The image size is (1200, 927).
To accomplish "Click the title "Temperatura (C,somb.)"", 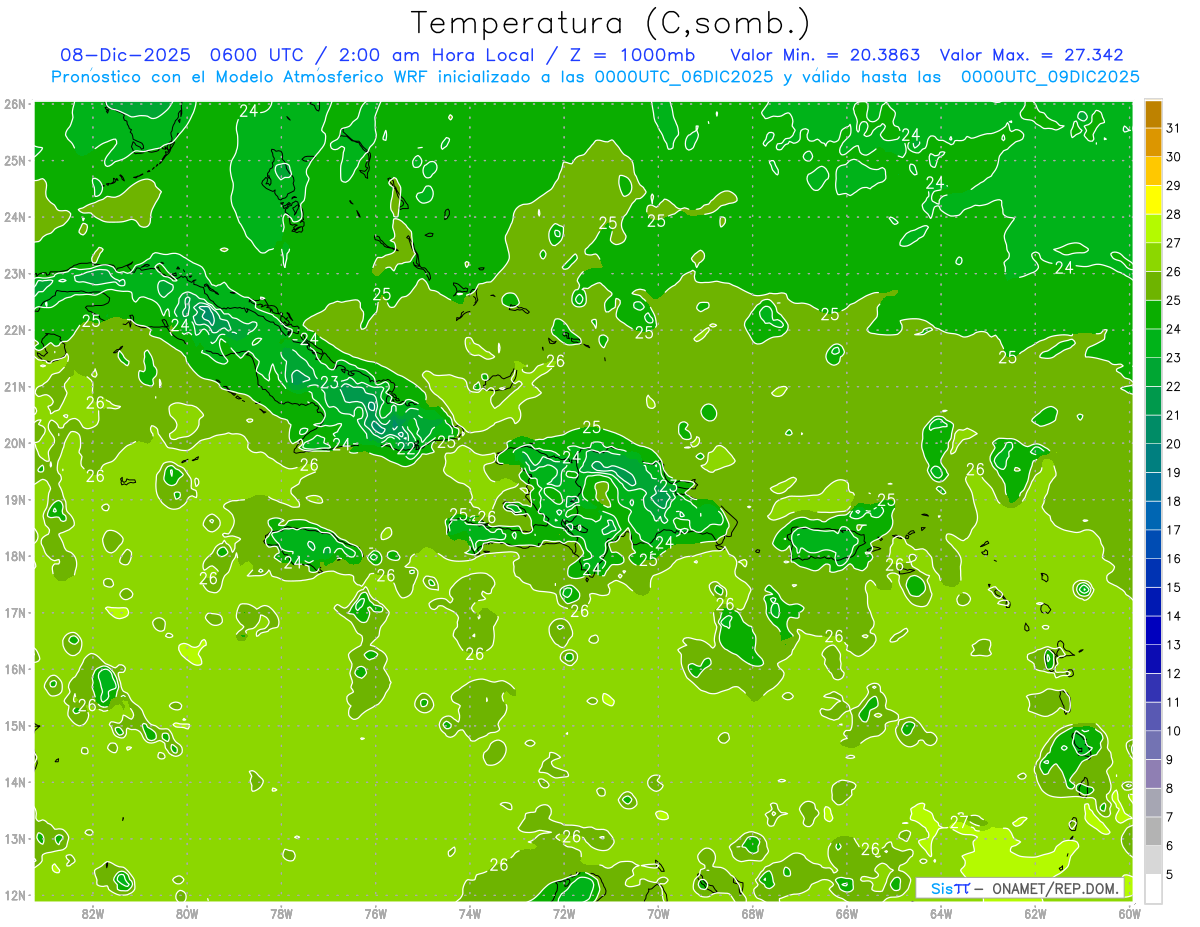I will point(611,22).
